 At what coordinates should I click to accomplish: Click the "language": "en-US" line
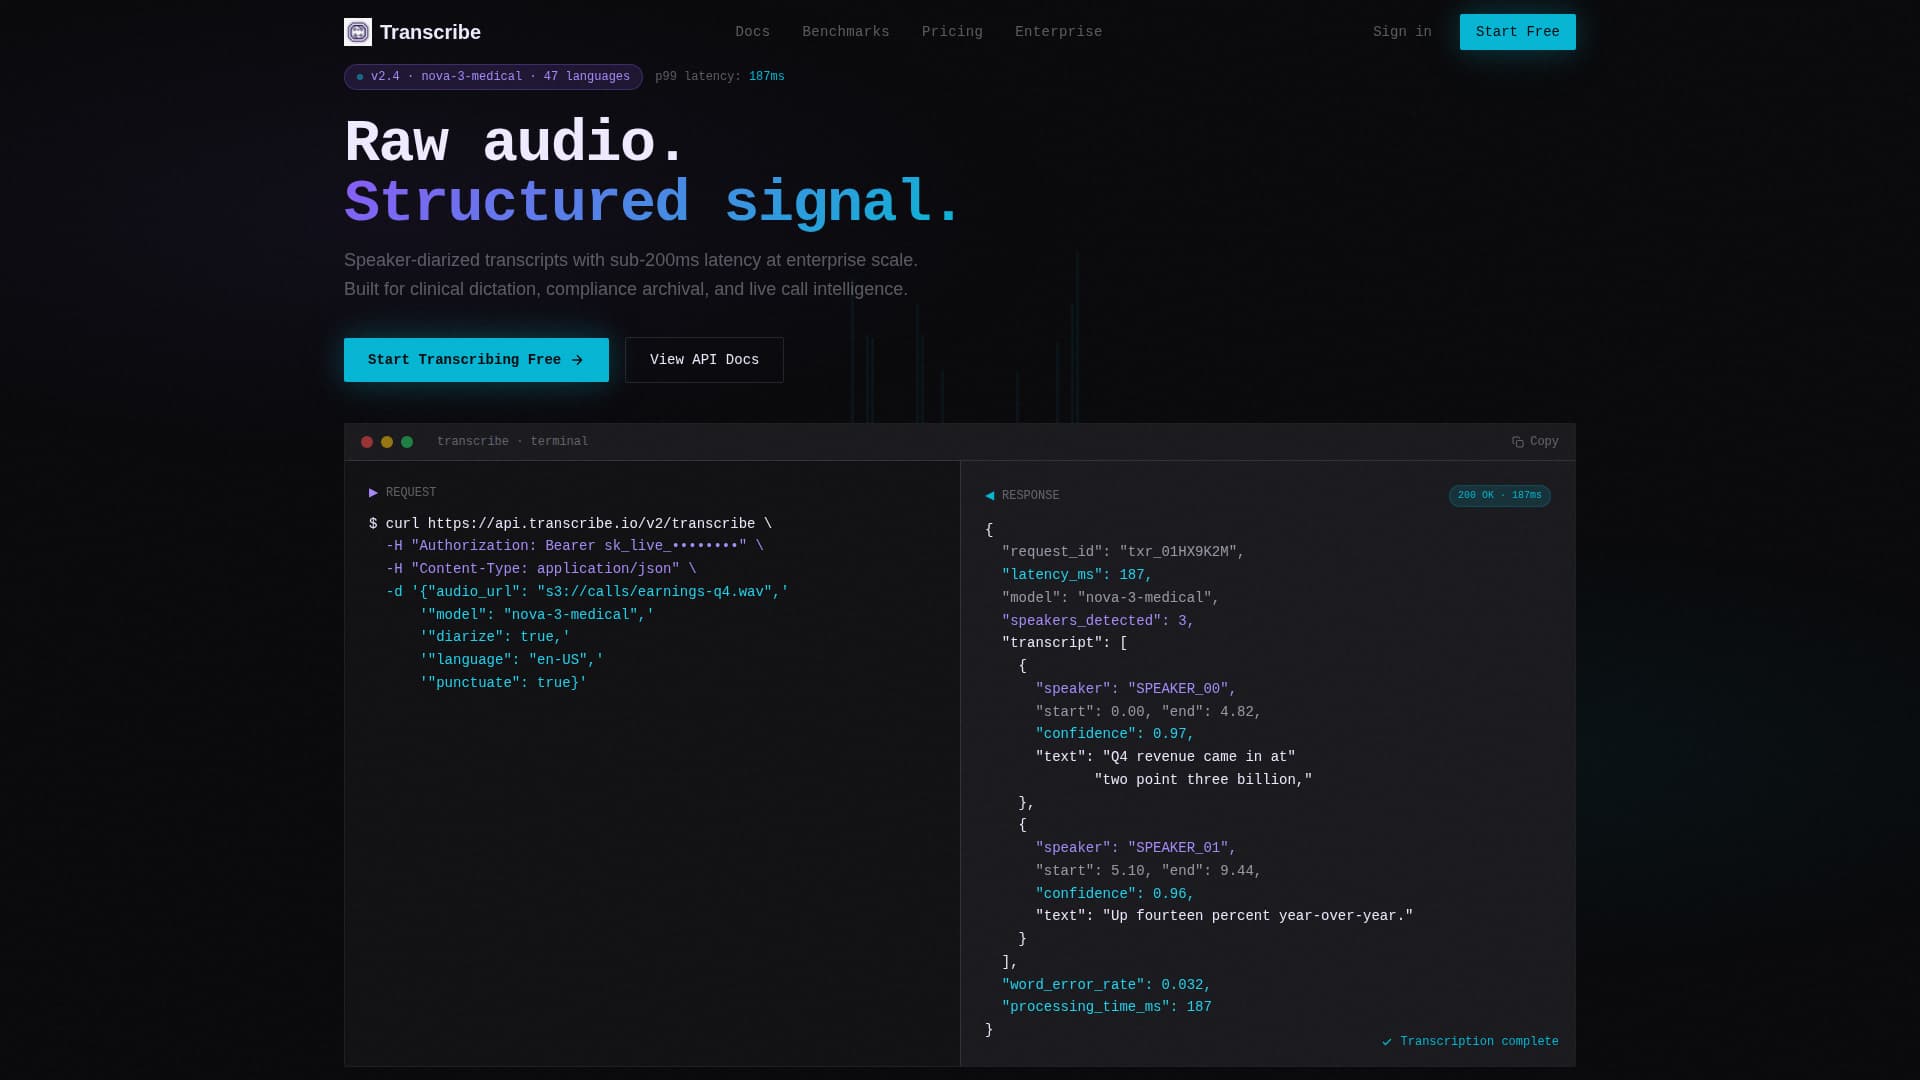[512, 660]
